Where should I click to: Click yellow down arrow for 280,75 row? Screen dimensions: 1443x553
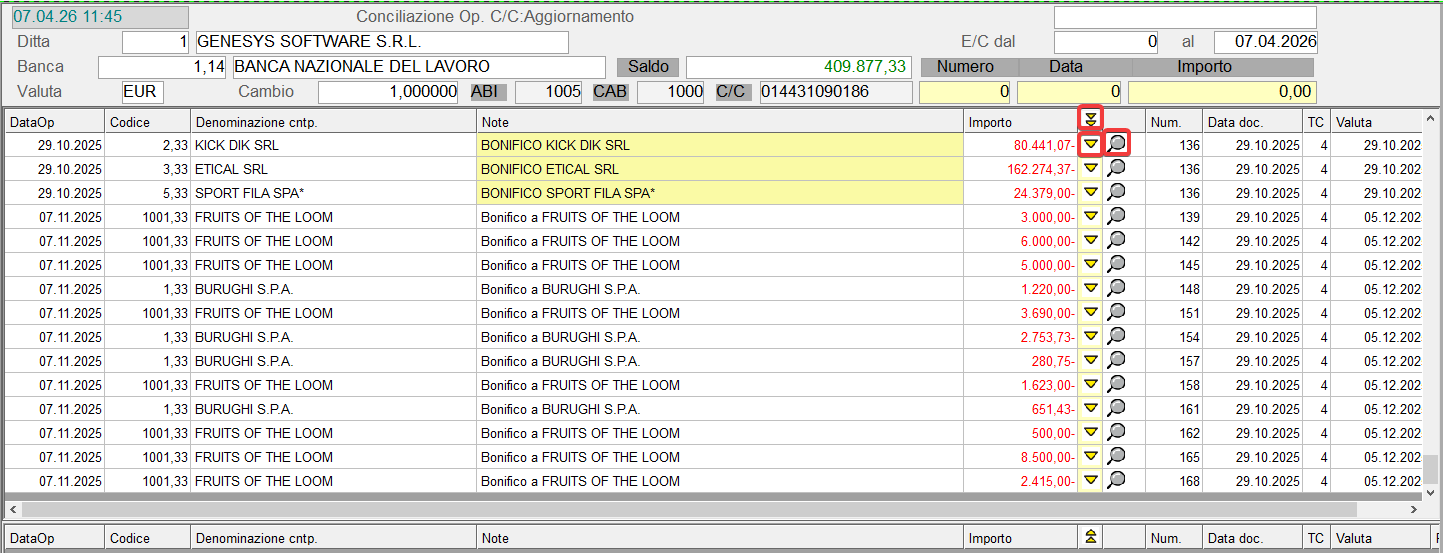[x=1090, y=361]
